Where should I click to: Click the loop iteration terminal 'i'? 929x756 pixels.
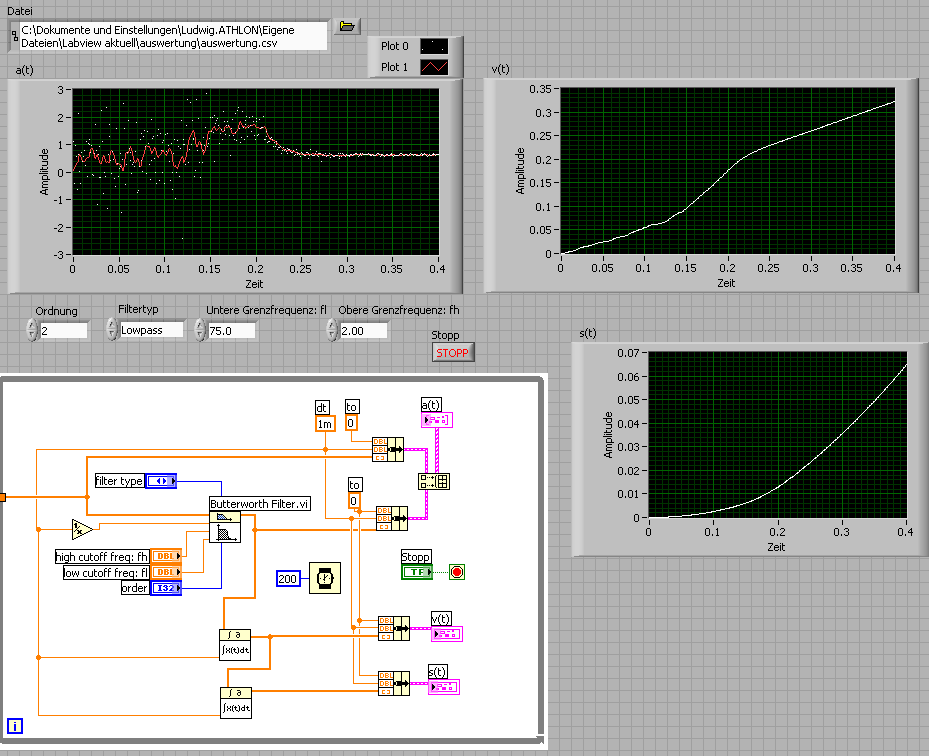(x=15, y=726)
